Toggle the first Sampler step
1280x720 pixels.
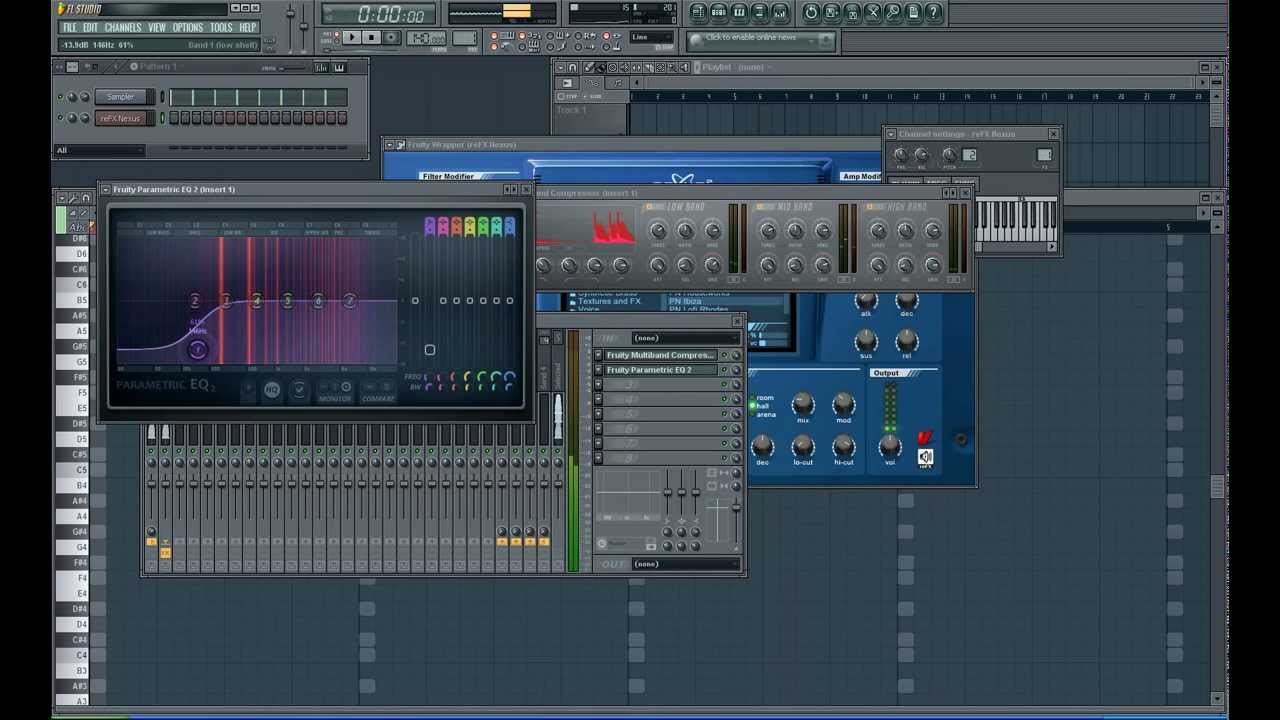pyautogui.click(x=175, y=97)
